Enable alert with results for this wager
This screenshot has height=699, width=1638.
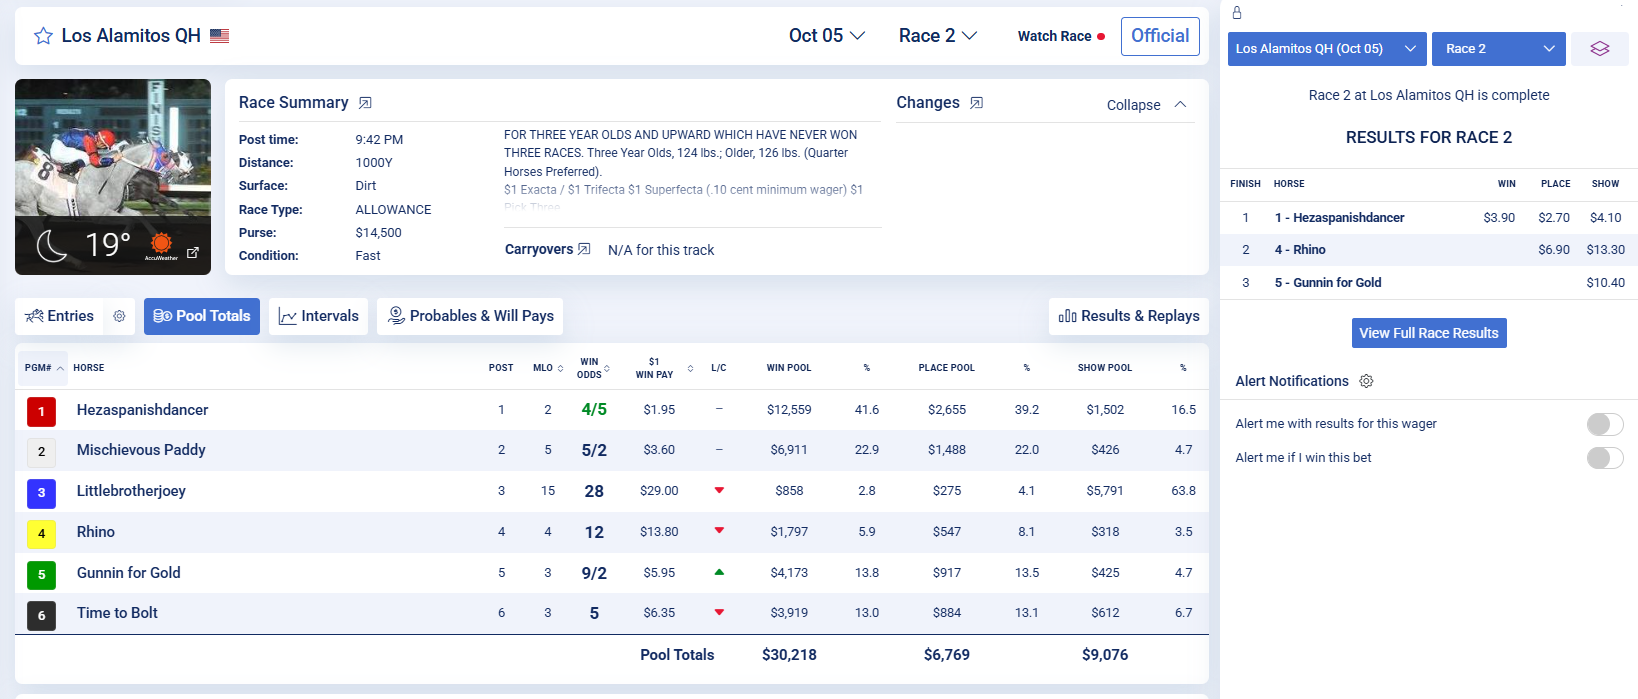click(x=1604, y=424)
